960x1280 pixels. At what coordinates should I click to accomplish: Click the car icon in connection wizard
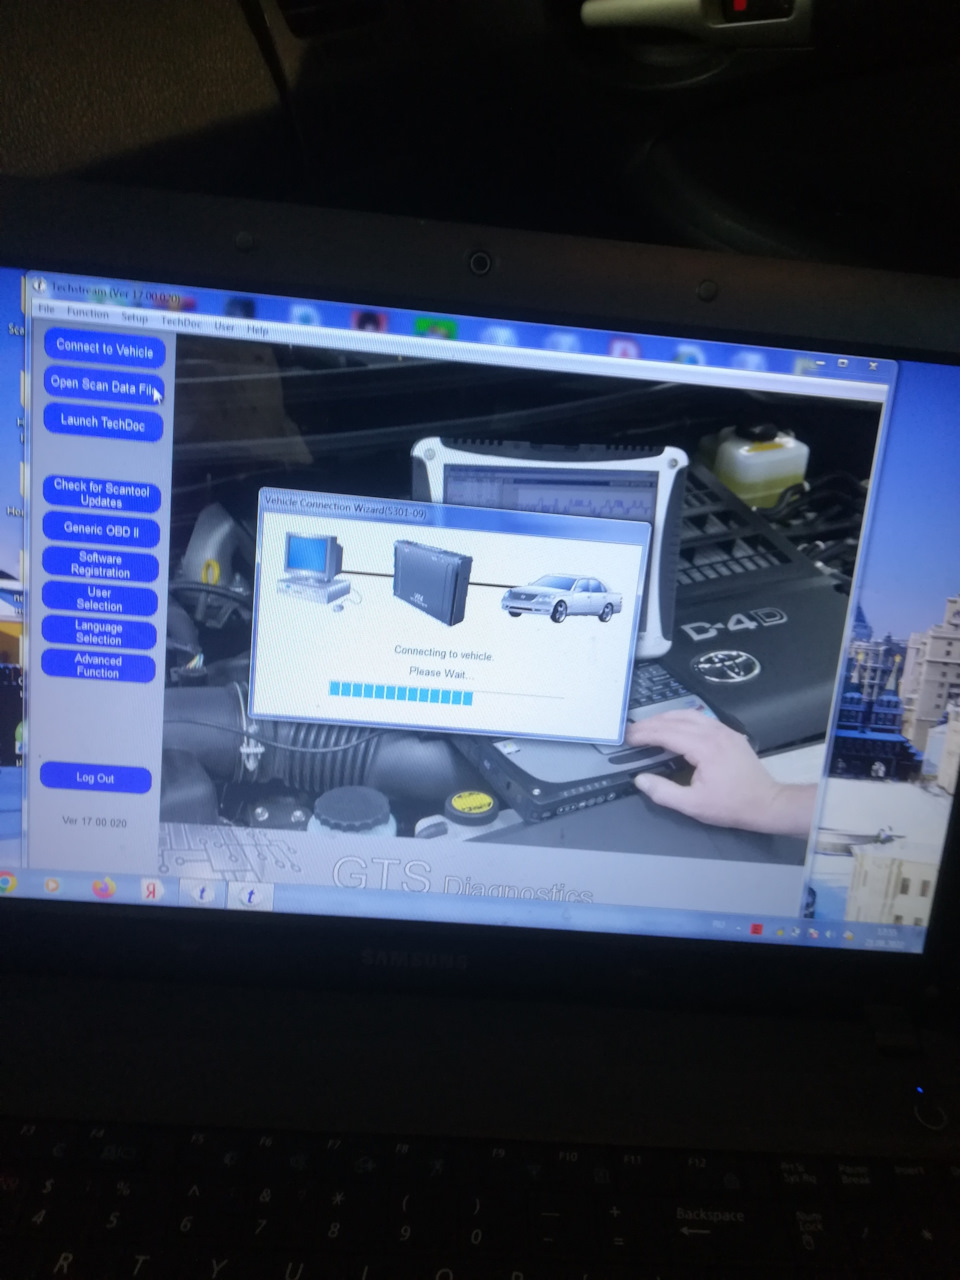pyautogui.click(x=561, y=599)
